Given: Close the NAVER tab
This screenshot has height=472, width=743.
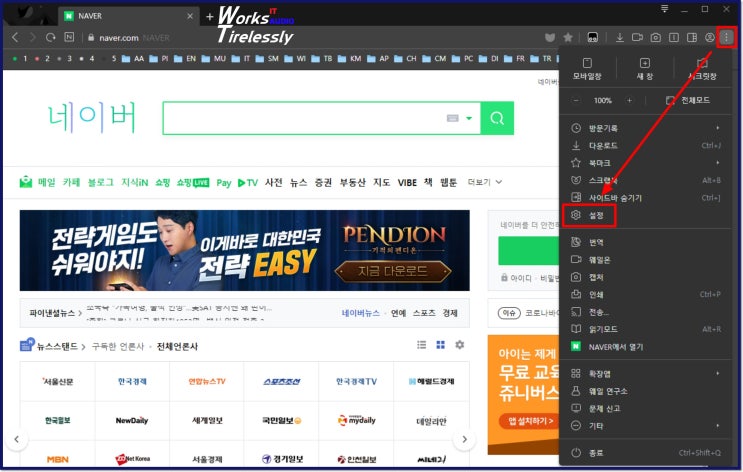Looking at the screenshot, I should coord(190,16).
